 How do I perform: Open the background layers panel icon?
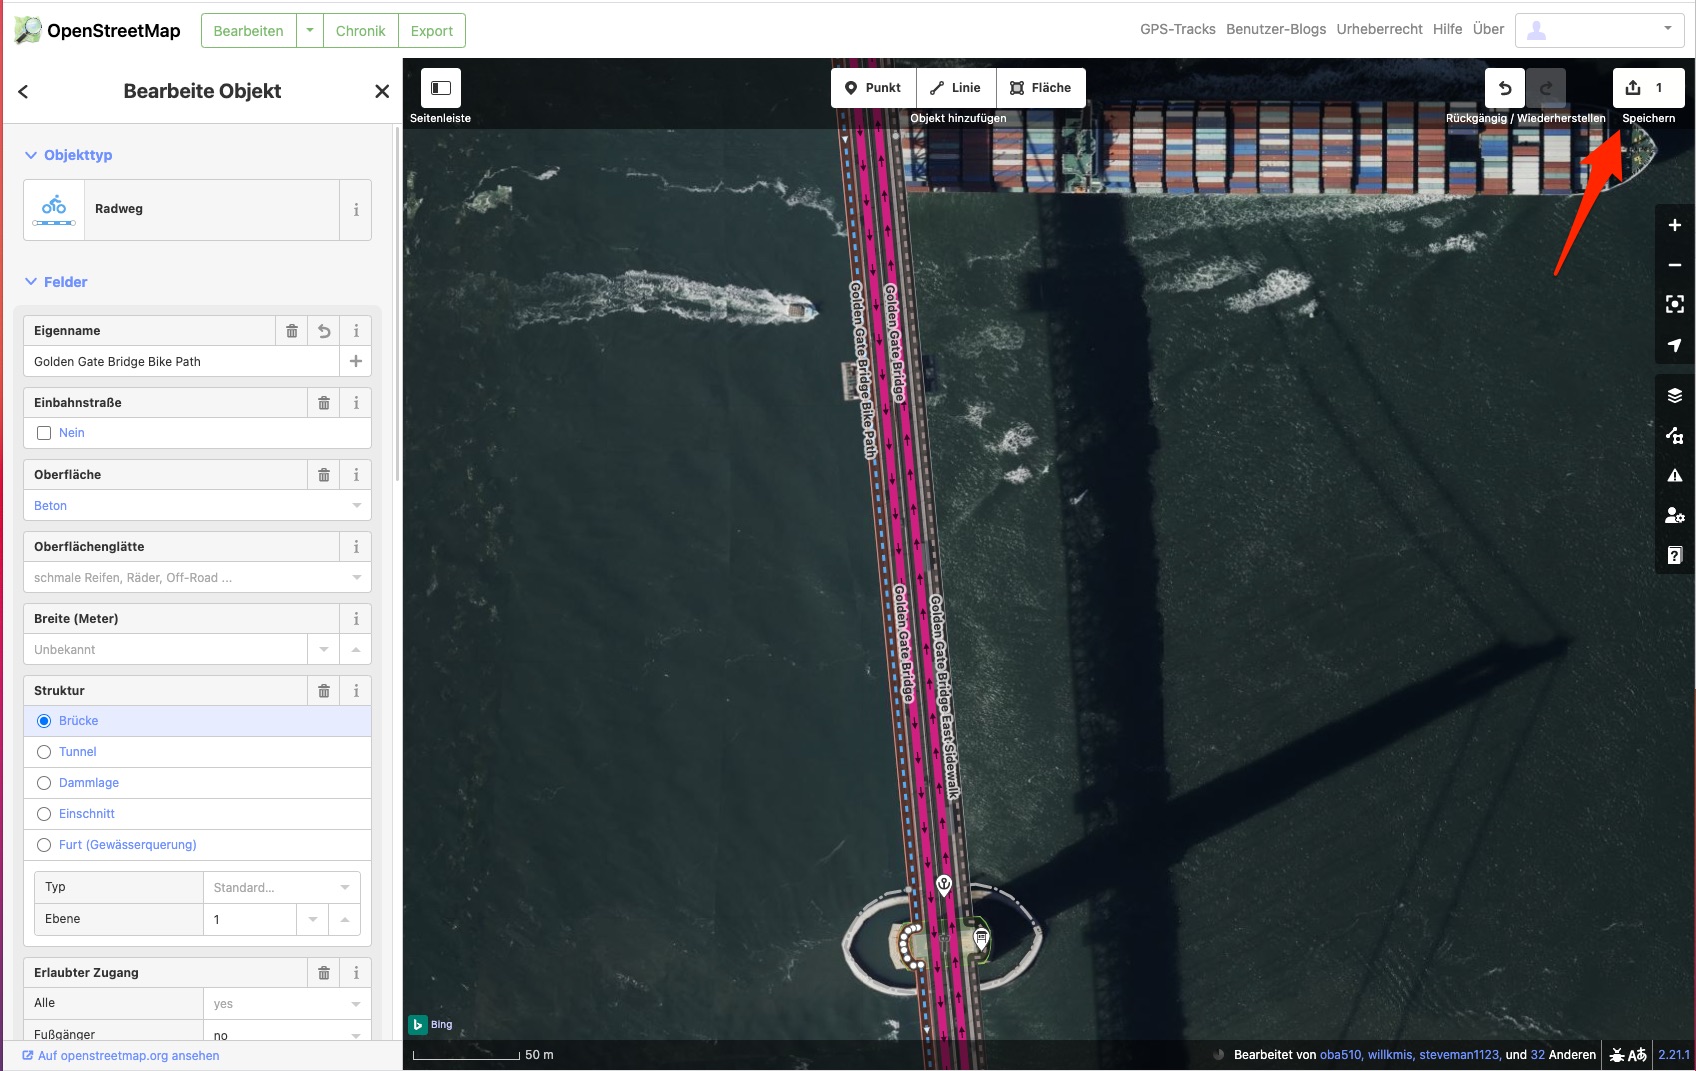(x=1675, y=396)
